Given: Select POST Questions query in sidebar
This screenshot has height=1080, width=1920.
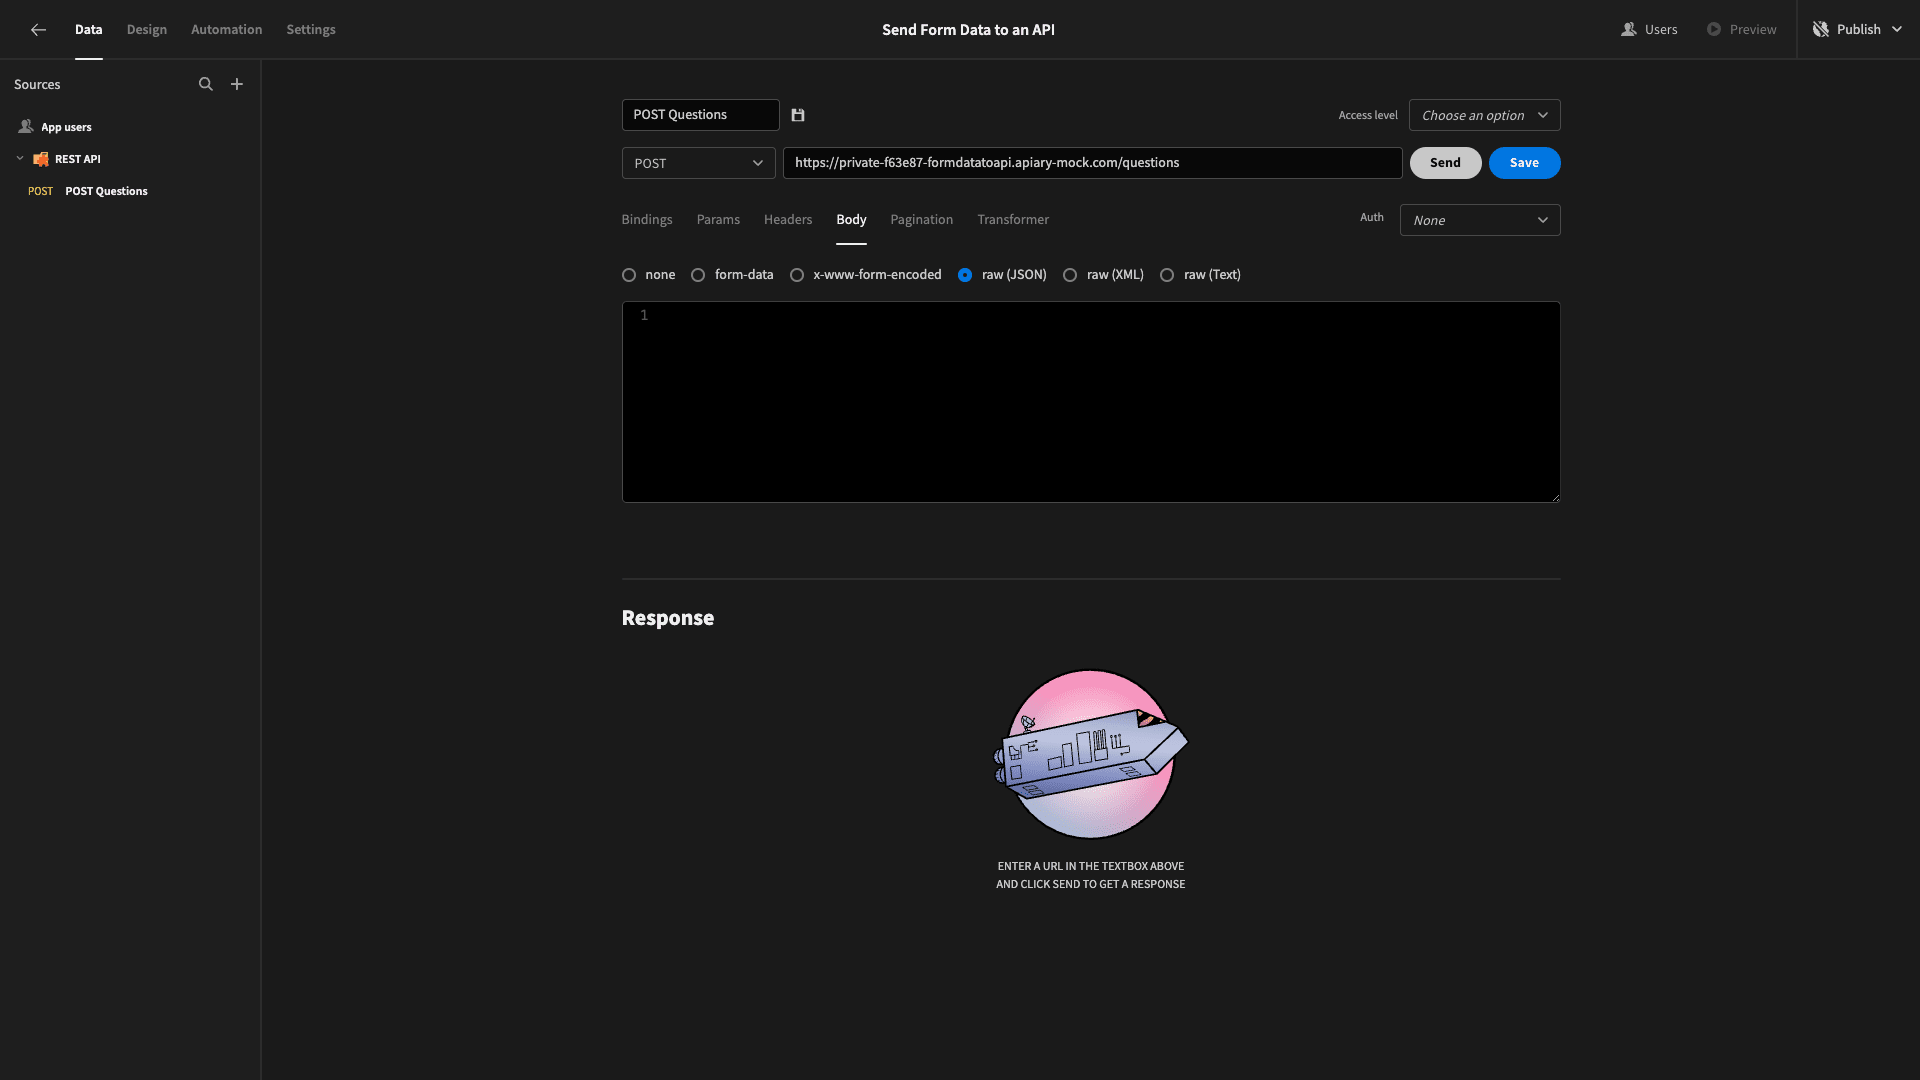Looking at the screenshot, I should click(106, 191).
